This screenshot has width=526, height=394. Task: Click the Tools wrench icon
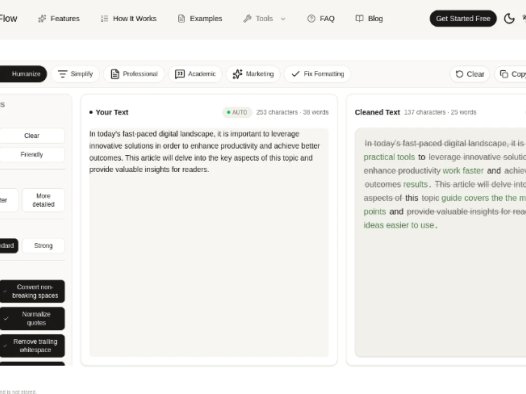(x=247, y=18)
